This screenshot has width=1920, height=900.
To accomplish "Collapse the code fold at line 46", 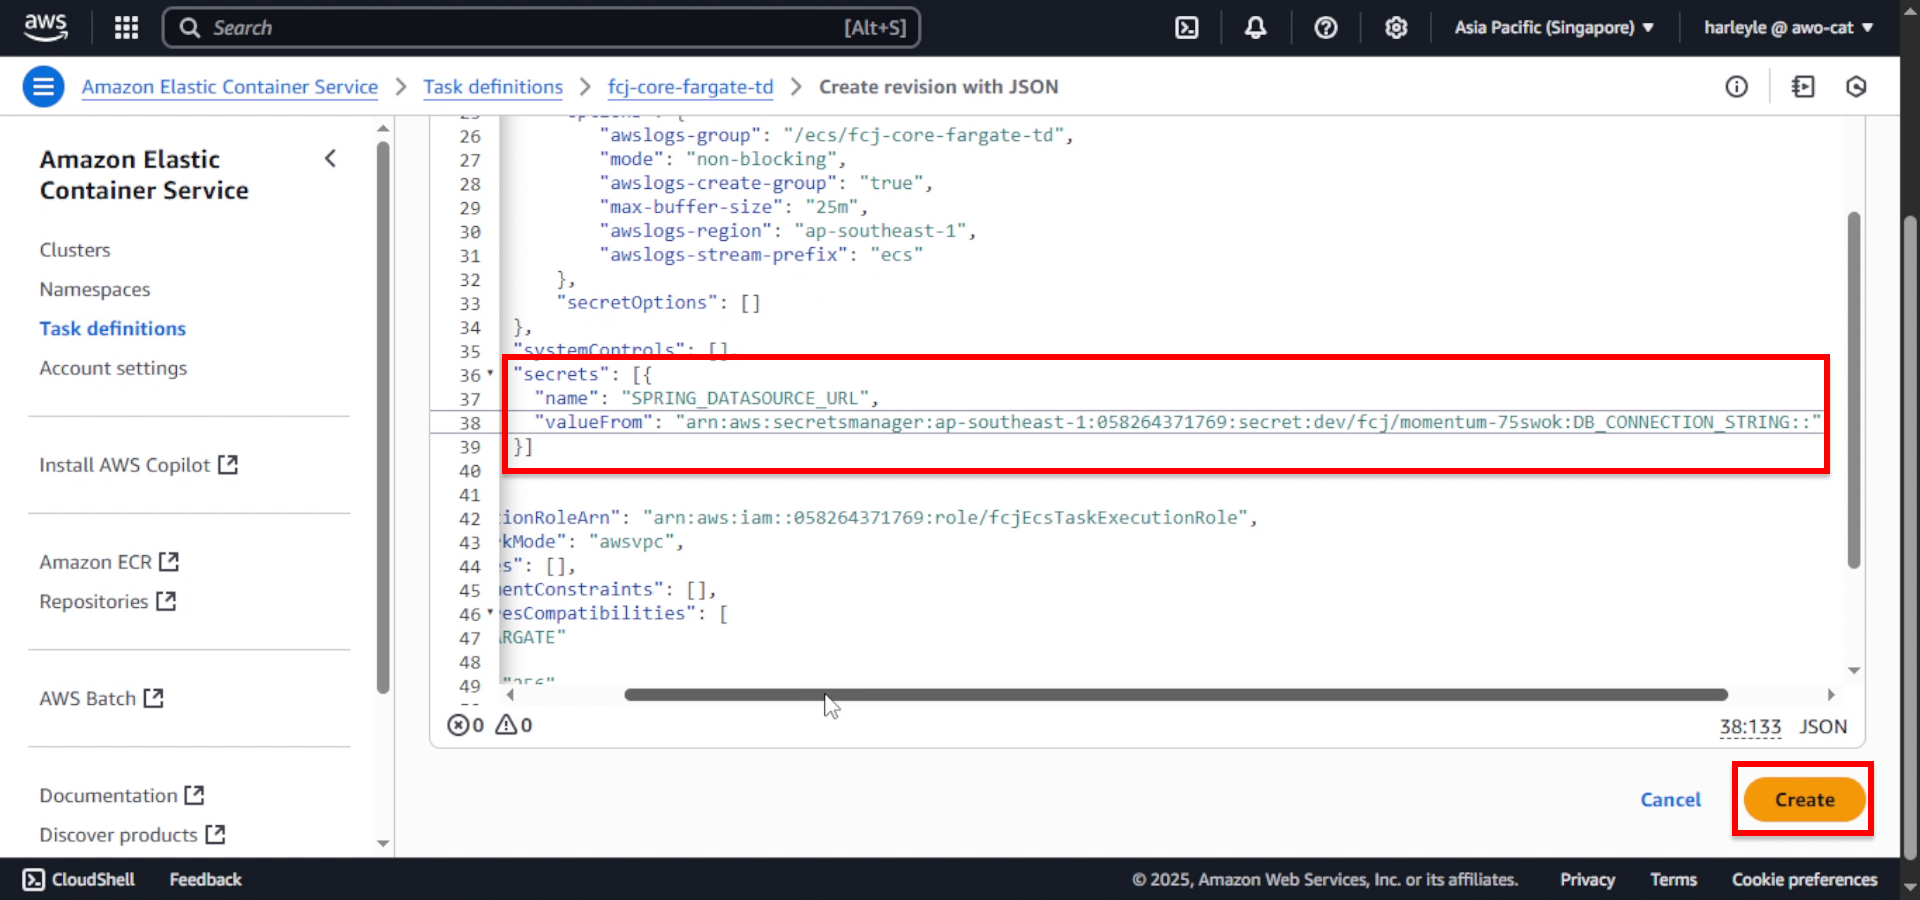I will point(490,613).
